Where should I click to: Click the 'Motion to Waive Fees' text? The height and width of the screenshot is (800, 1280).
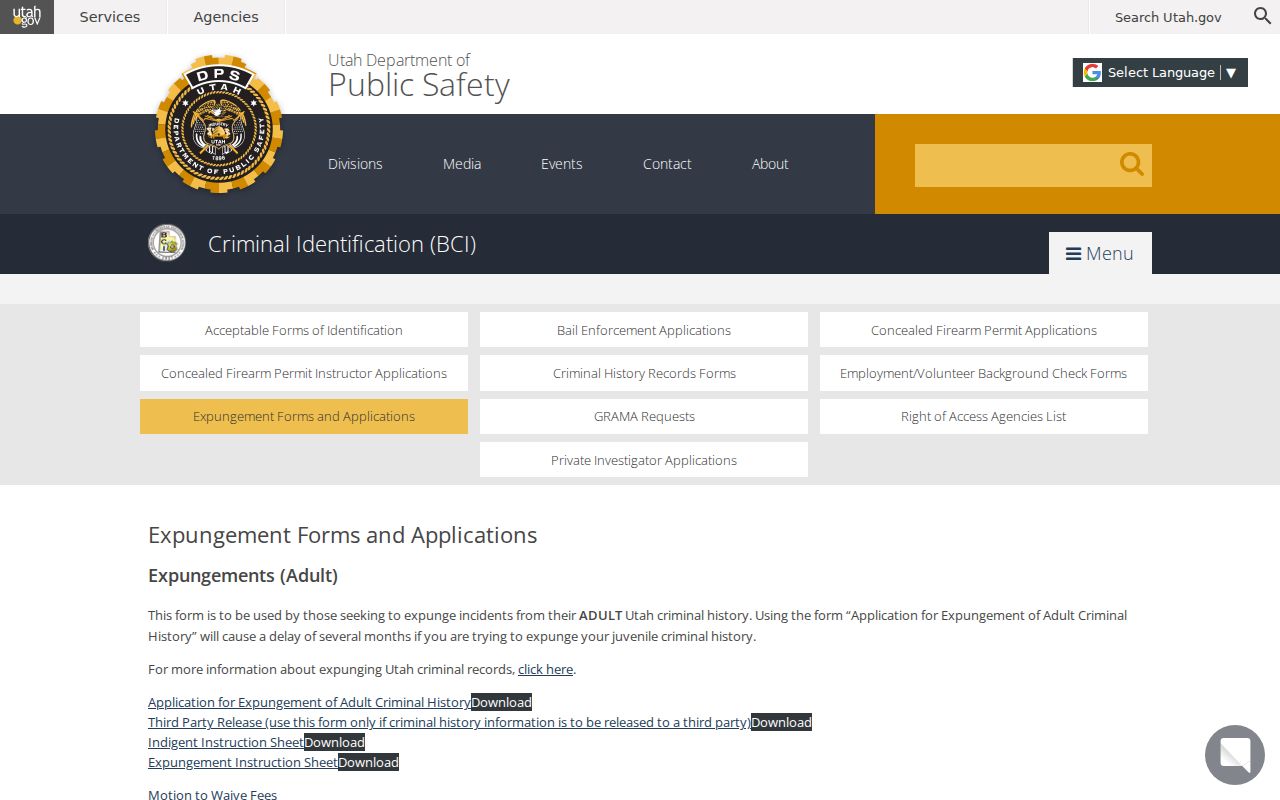click(213, 795)
